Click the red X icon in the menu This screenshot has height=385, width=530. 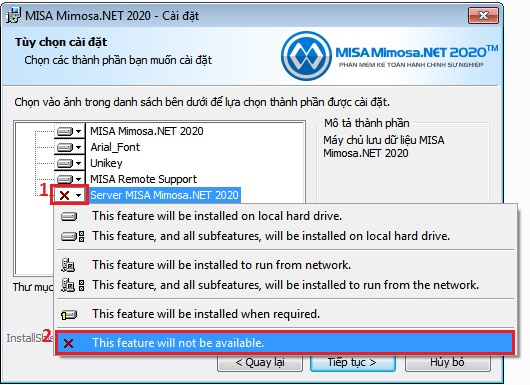[68, 343]
